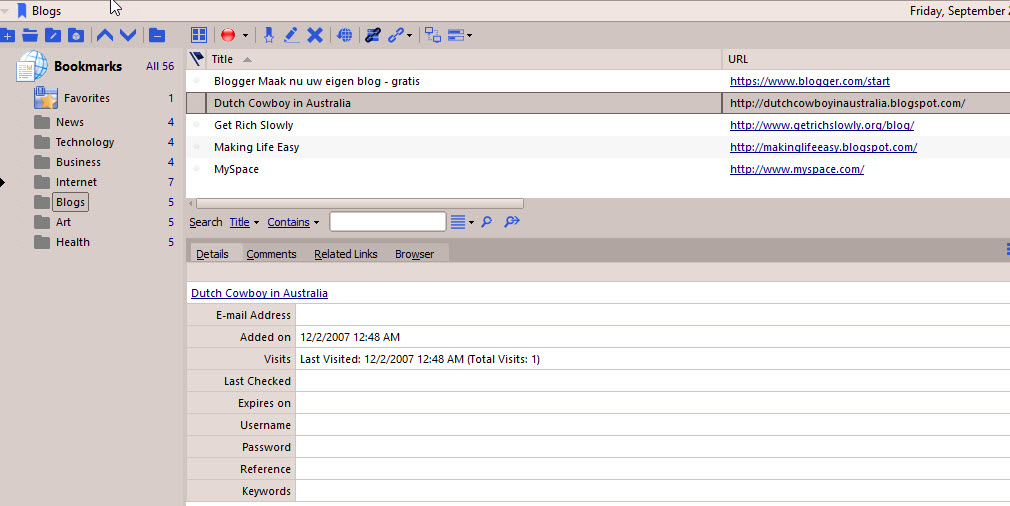This screenshot has height=506, width=1010.
Task: Switch to the Browser tab
Action: point(414,254)
